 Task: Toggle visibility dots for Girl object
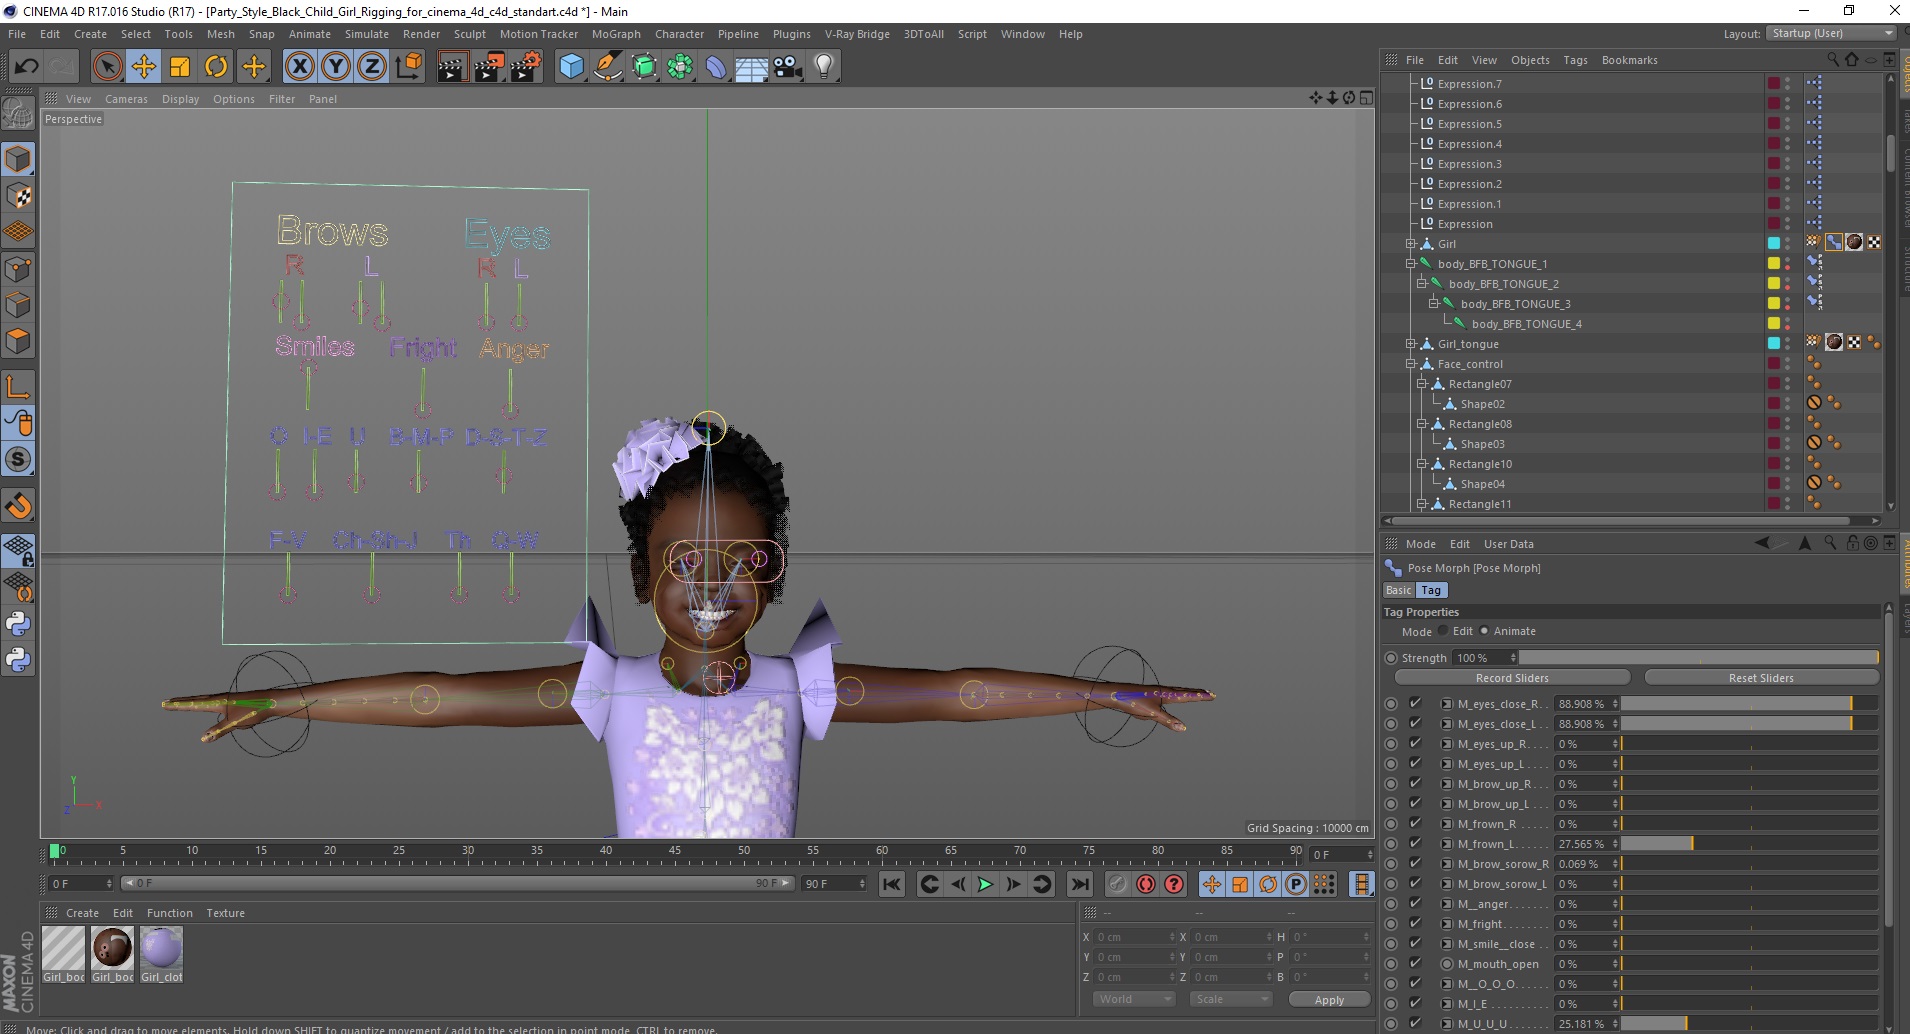tap(1788, 243)
